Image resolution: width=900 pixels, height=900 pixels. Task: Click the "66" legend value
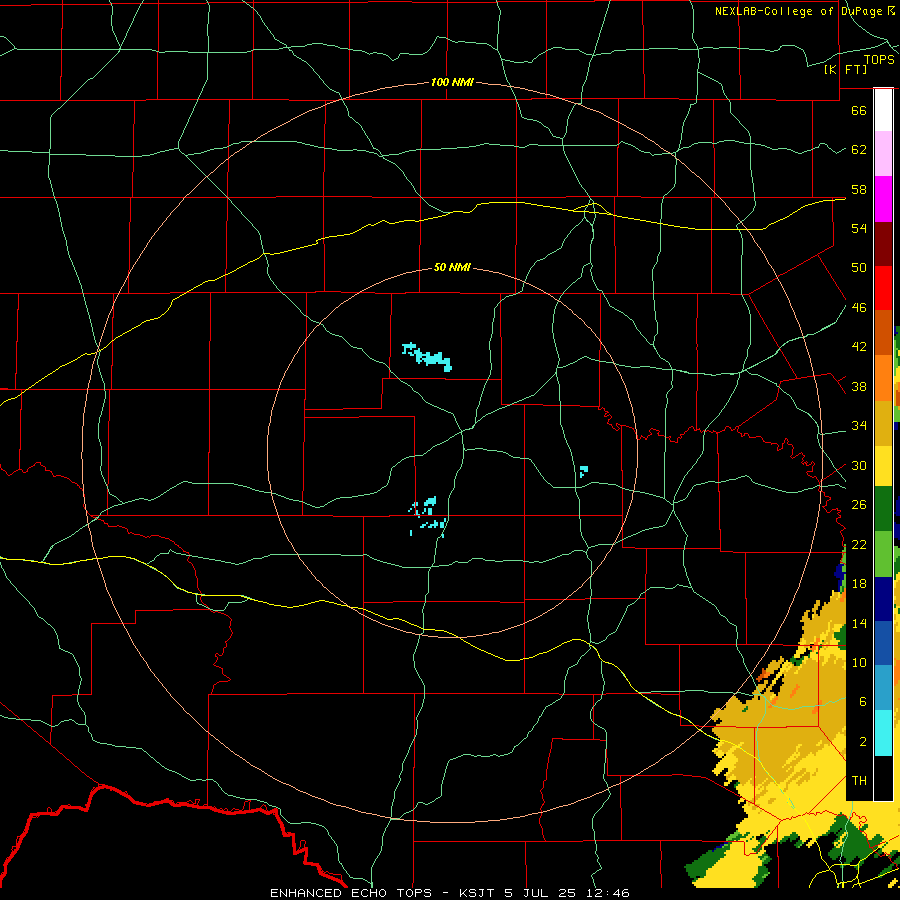(x=859, y=110)
